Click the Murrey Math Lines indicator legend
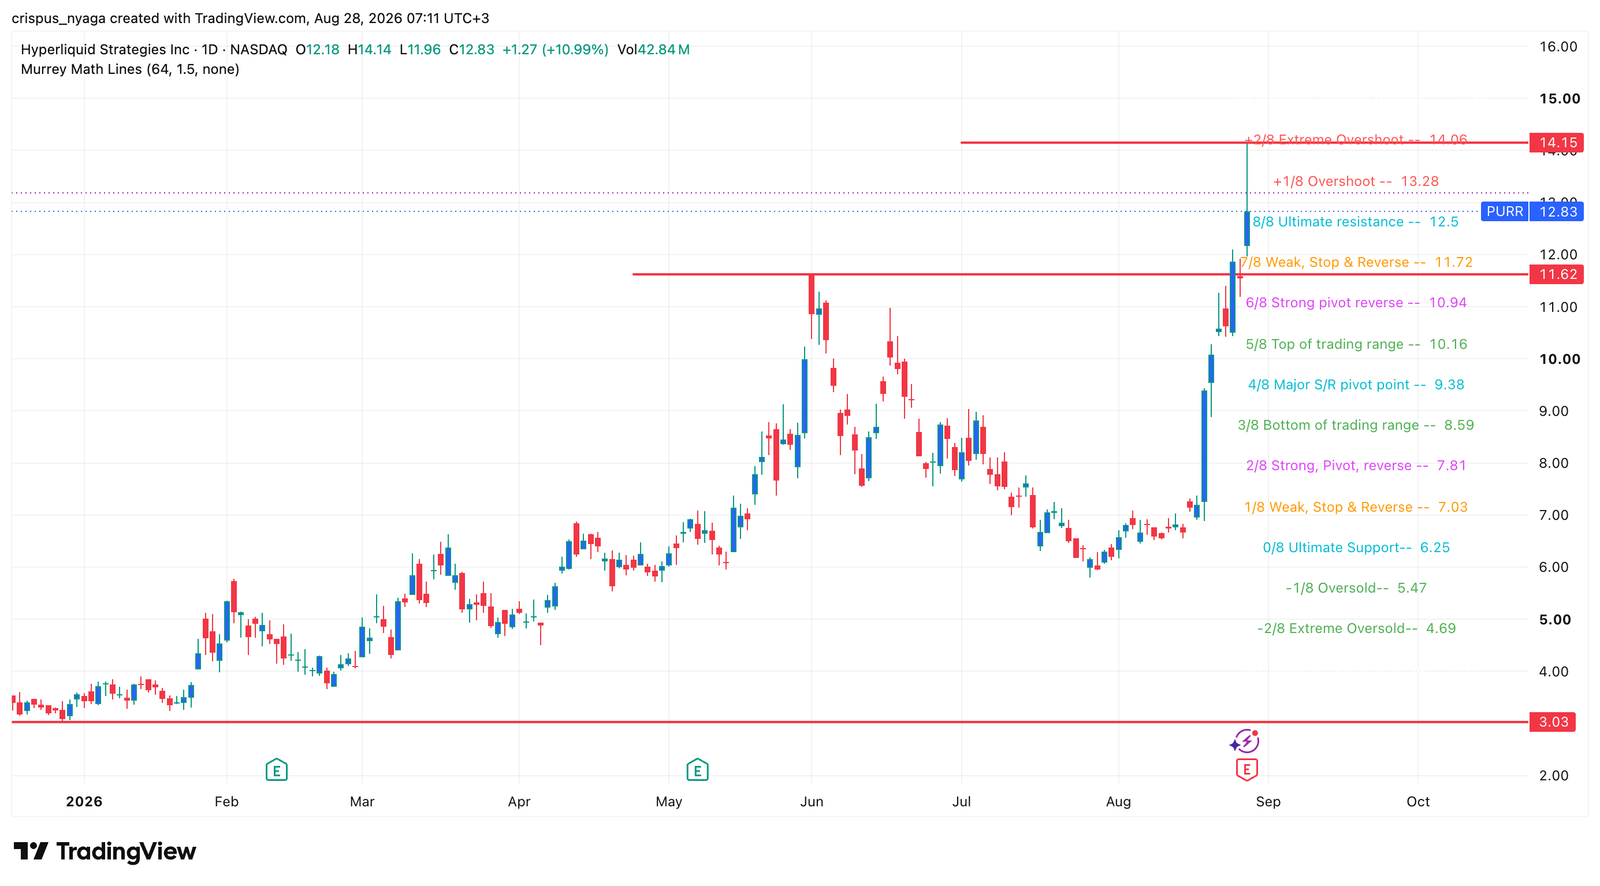The image size is (1600, 886). 130,69
